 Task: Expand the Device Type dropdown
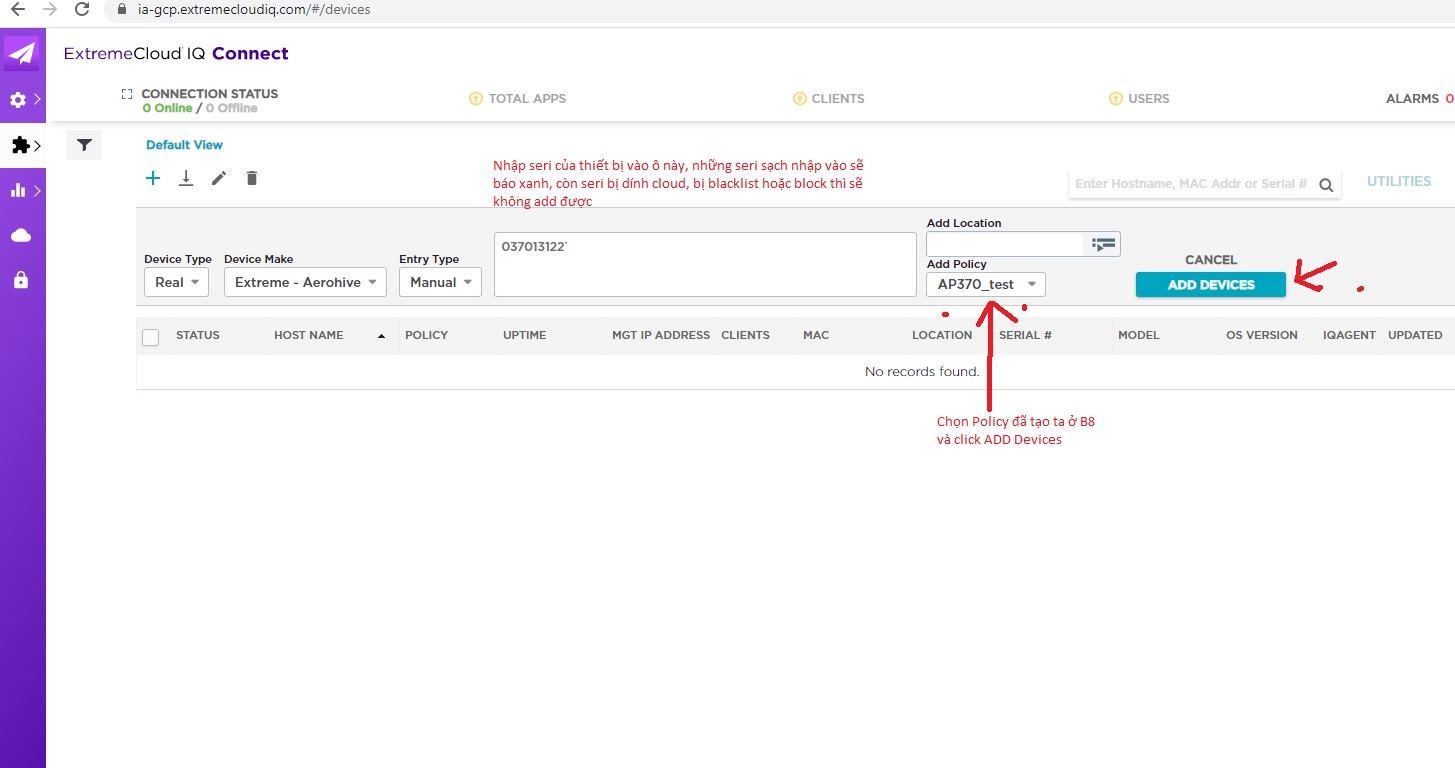click(x=177, y=283)
